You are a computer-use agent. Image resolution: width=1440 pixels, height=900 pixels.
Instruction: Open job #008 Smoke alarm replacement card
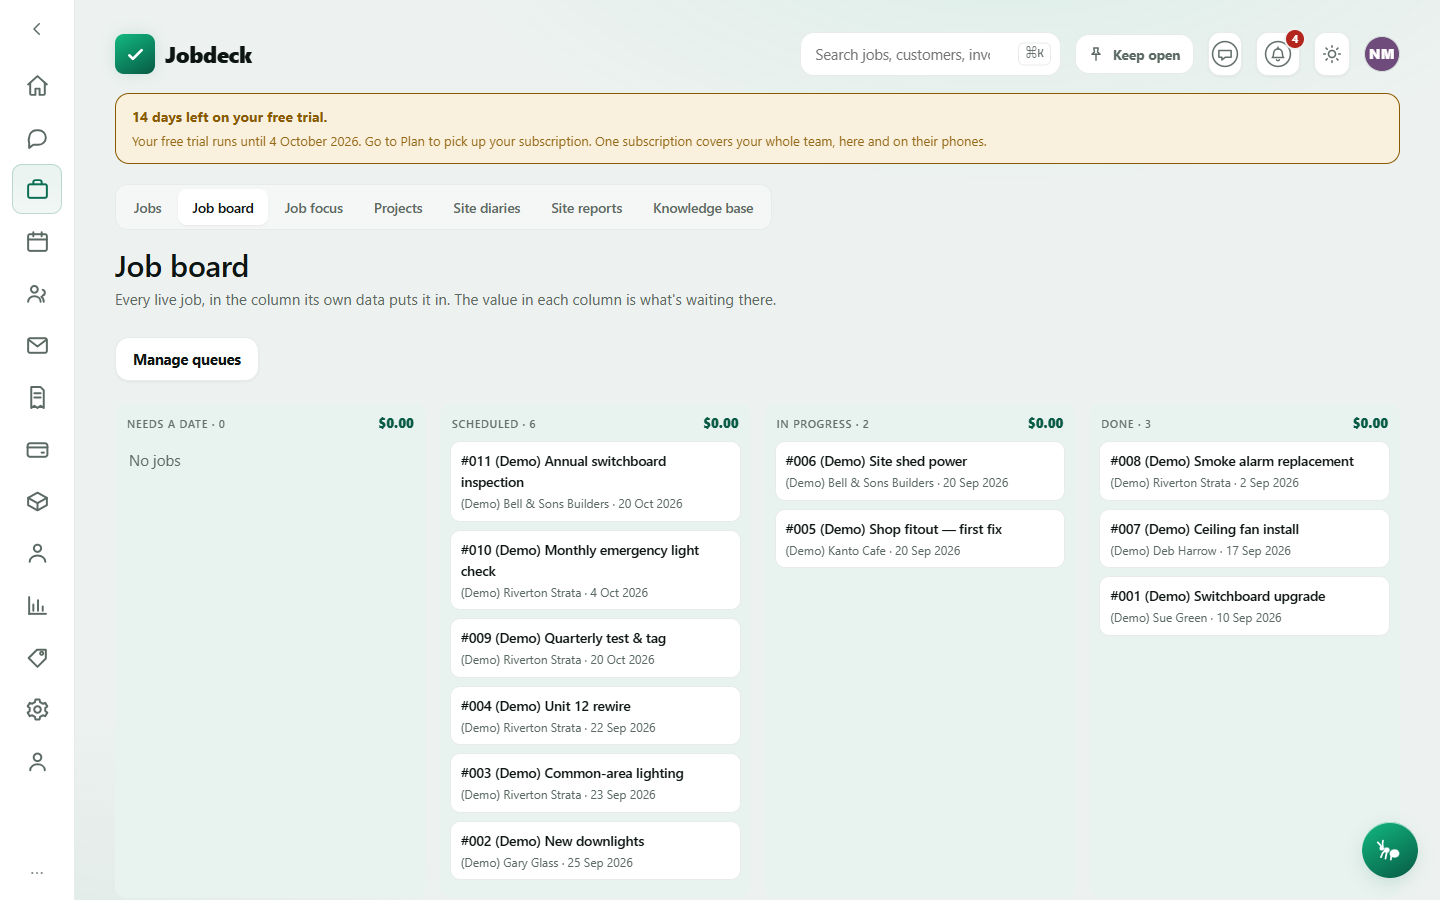pyautogui.click(x=1244, y=471)
